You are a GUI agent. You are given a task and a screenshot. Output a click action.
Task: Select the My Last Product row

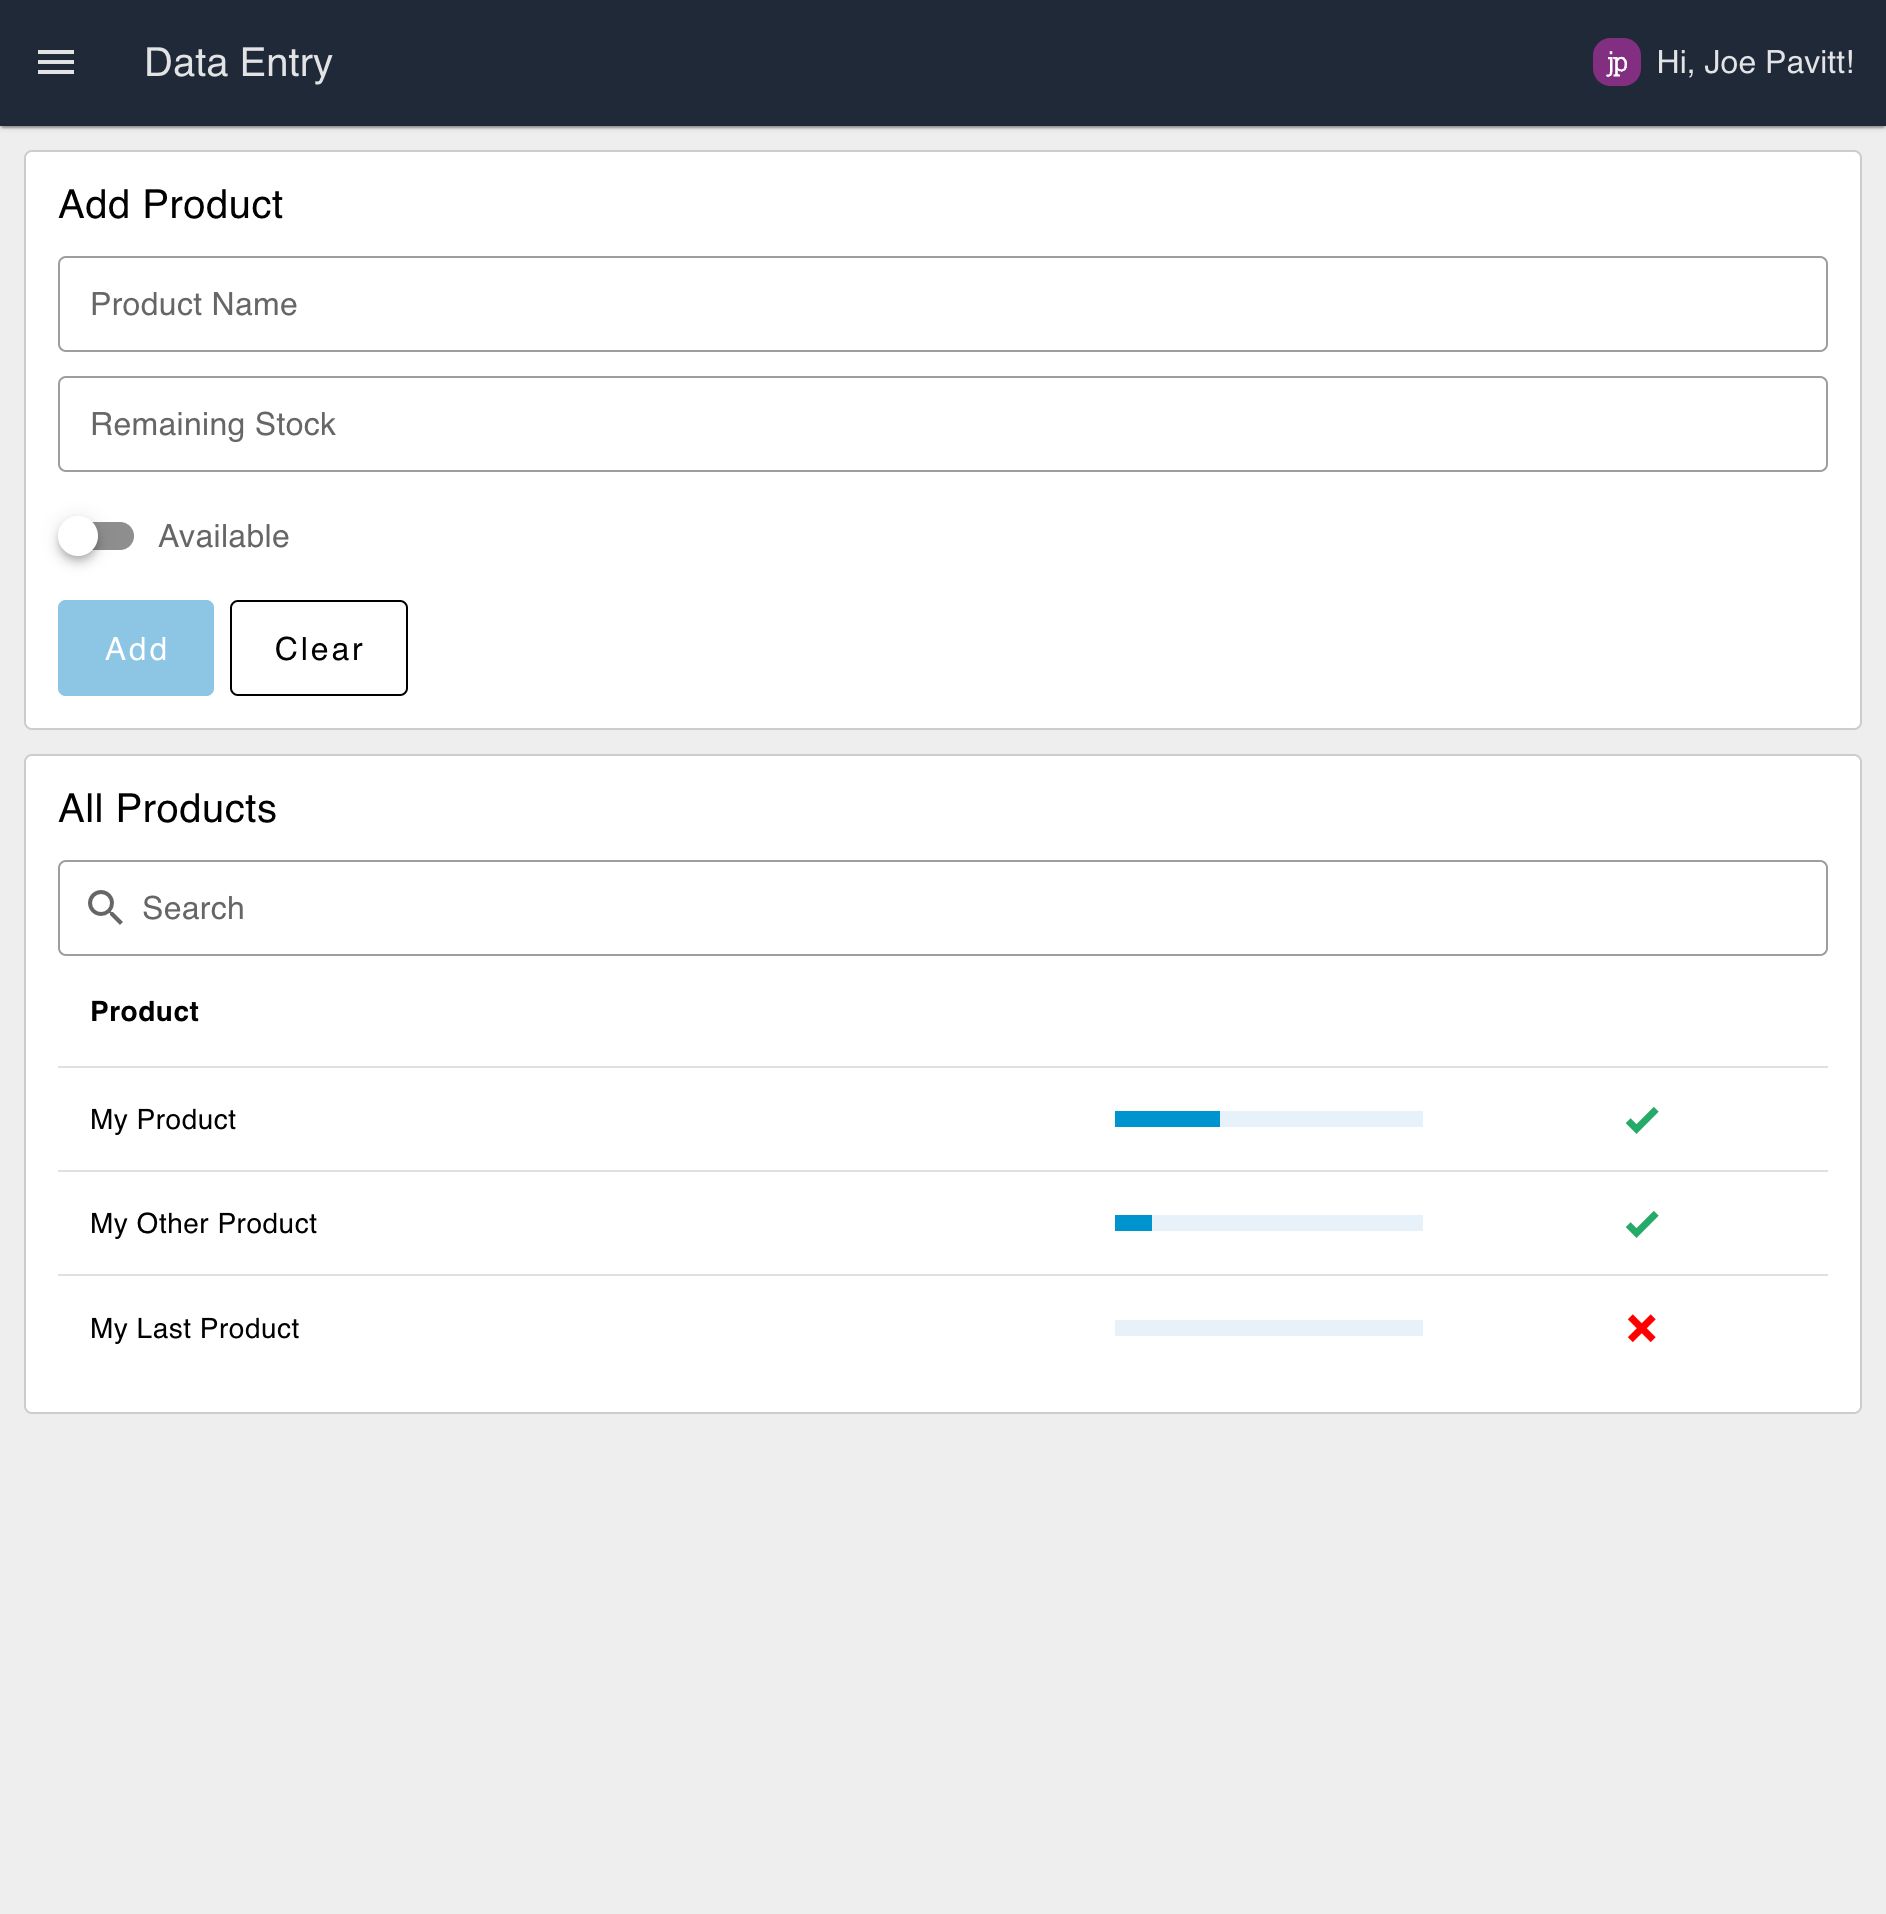click(x=194, y=1328)
